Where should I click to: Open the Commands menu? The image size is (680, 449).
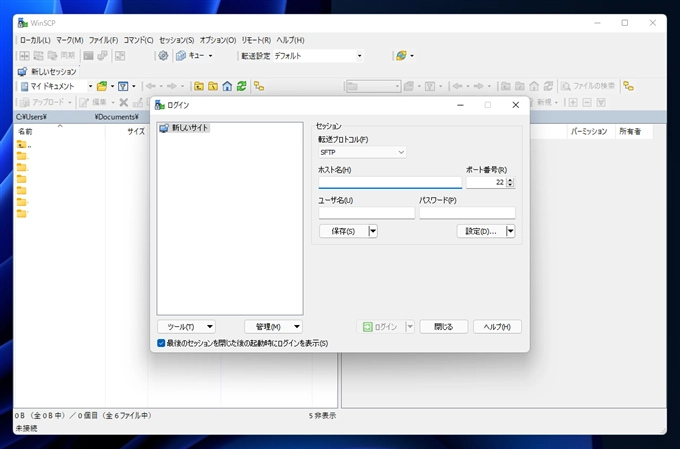coord(138,40)
